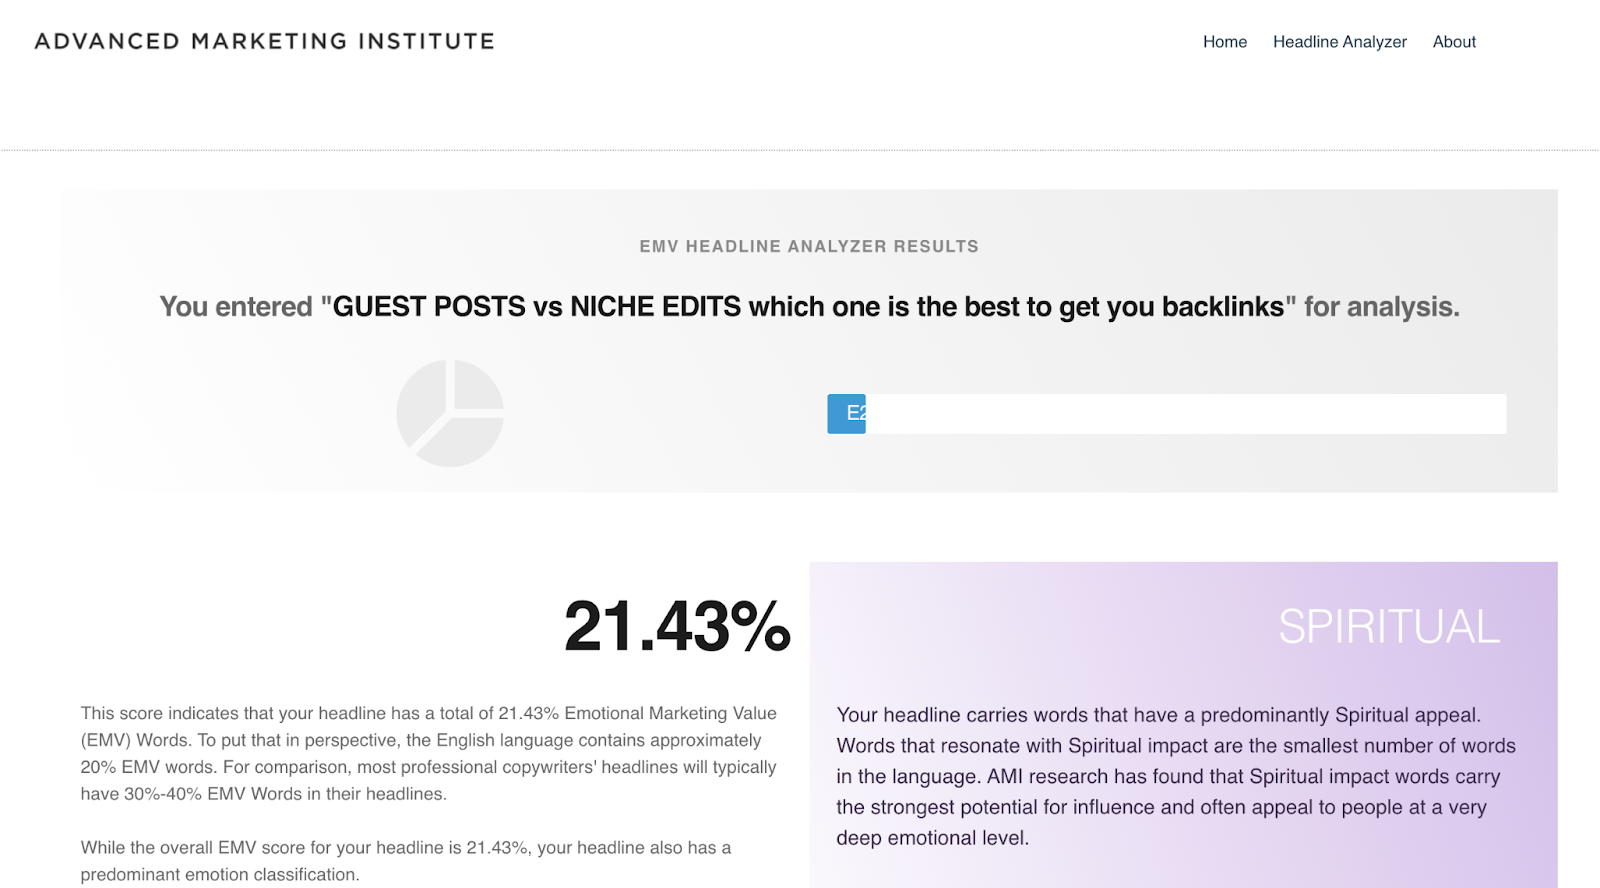Click the gray pie chart icon

pyautogui.click(x=450, y=413)
